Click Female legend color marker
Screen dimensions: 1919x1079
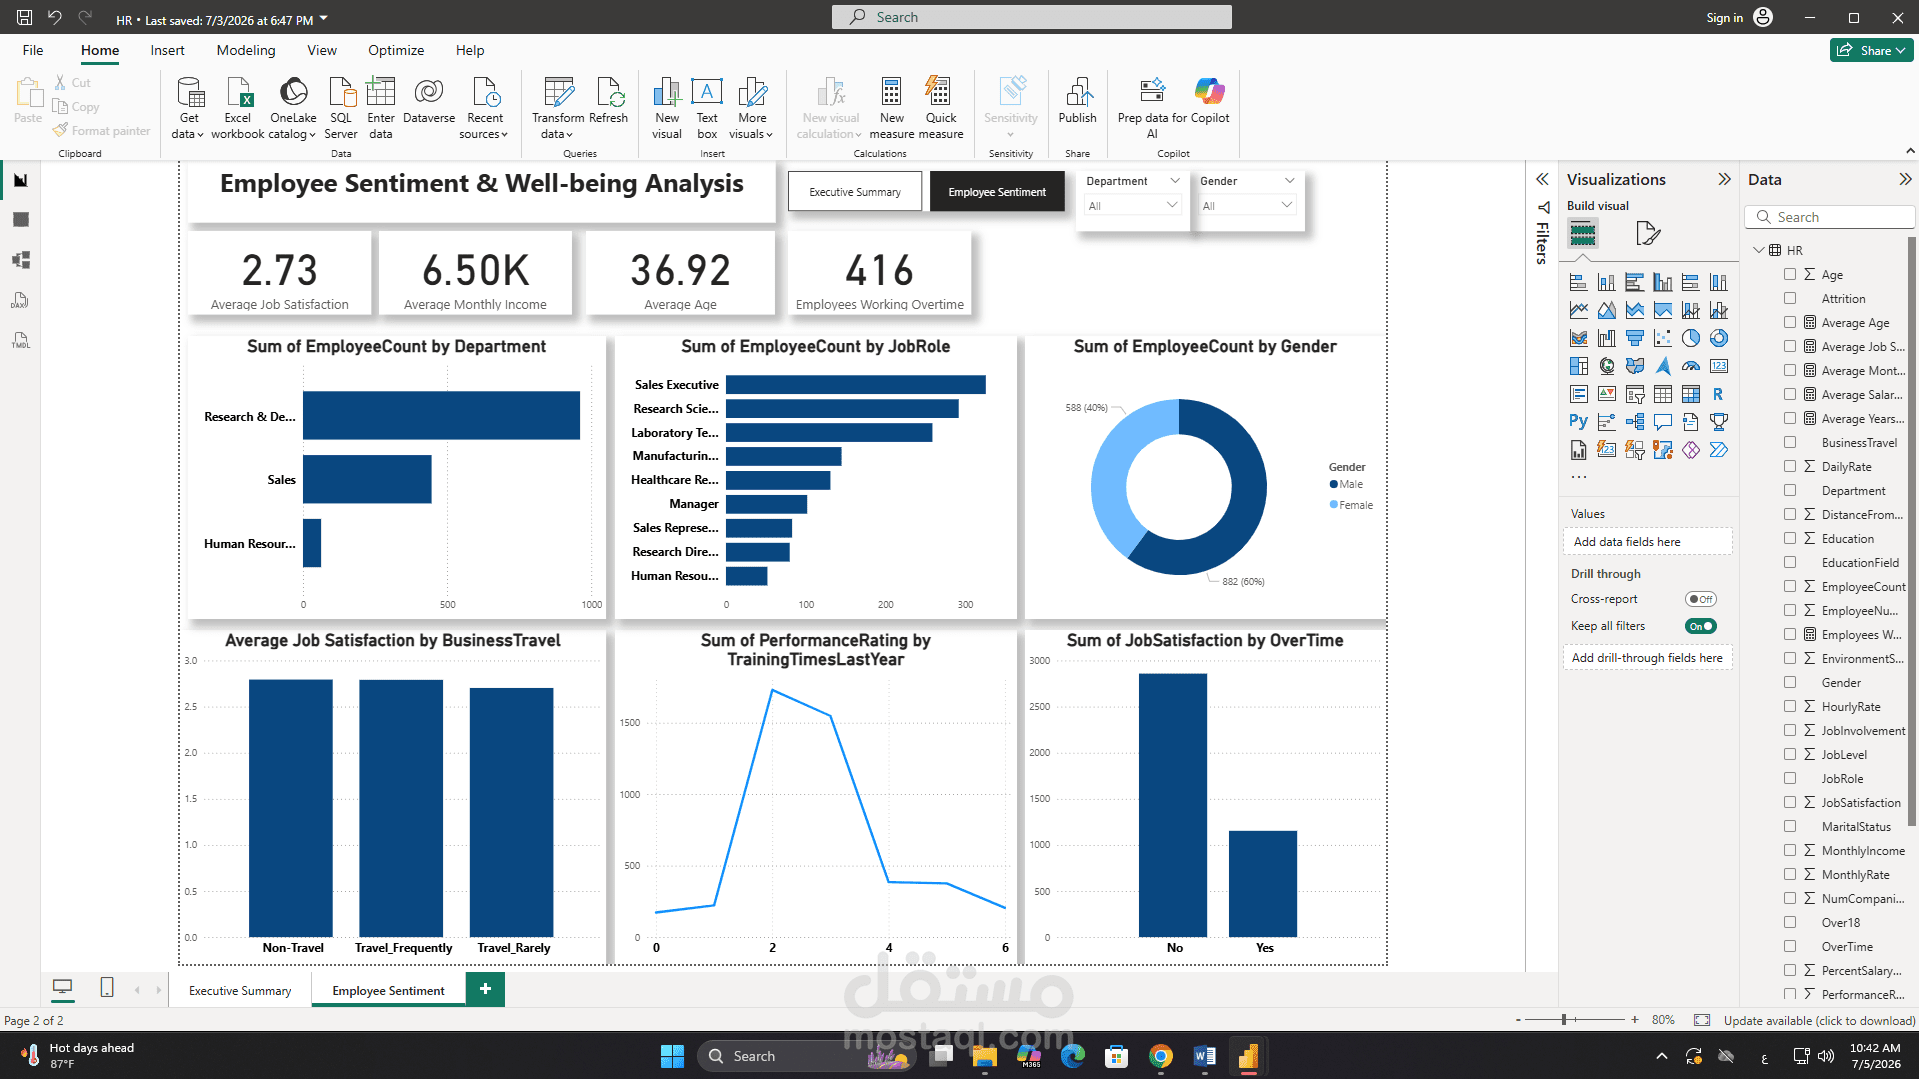1334,505
